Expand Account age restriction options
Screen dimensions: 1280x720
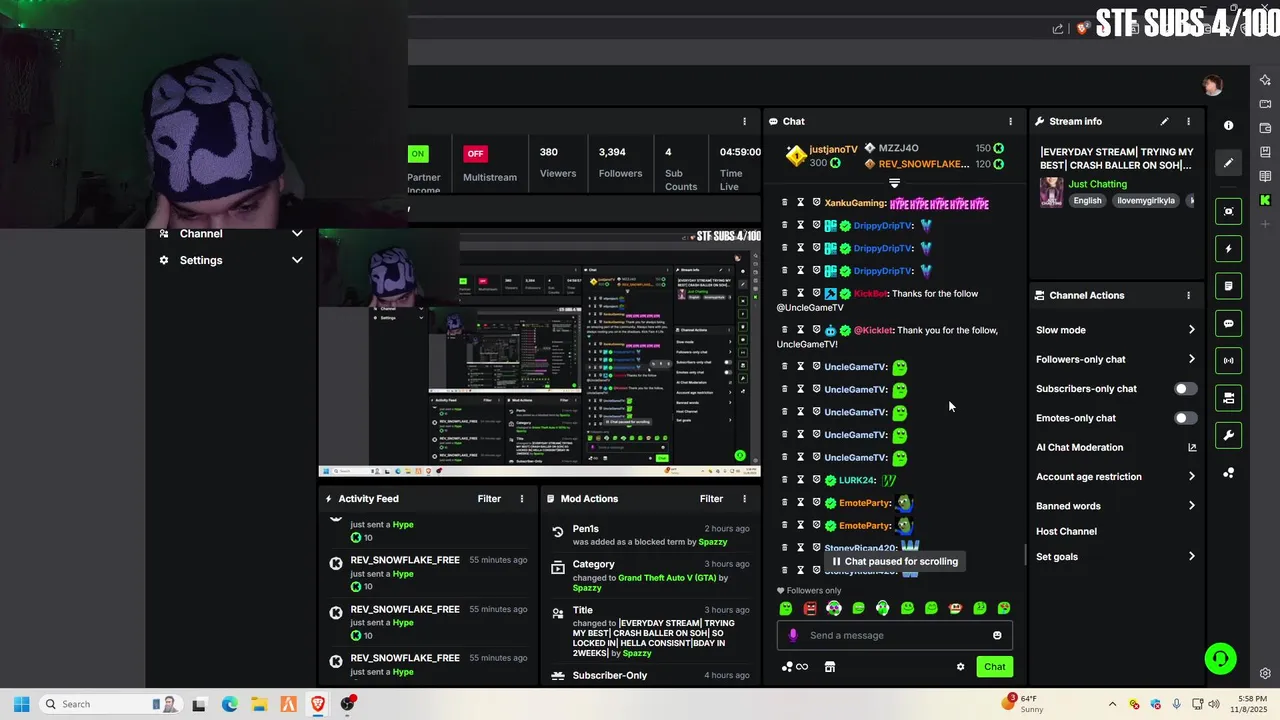(1191, 477)
